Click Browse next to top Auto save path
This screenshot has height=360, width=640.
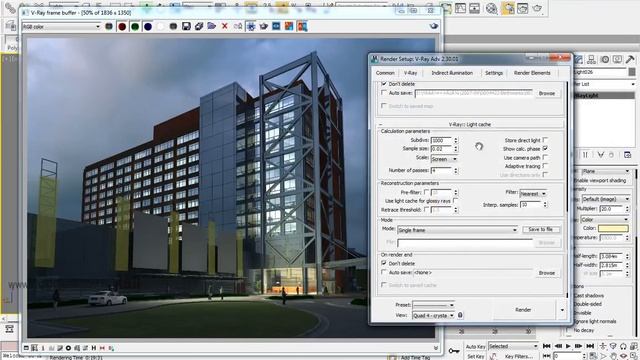pyautogui.click(x=547, y=93)
